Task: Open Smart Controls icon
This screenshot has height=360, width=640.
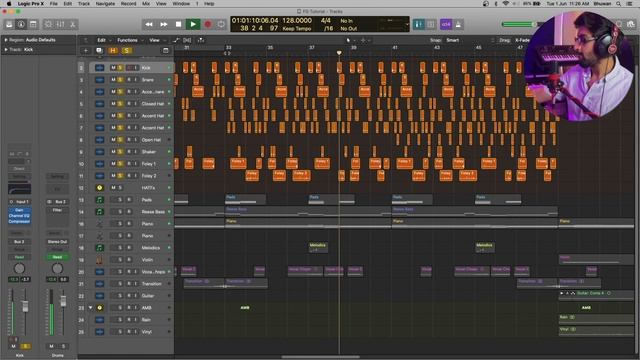Action: click(x=48, y=24)
